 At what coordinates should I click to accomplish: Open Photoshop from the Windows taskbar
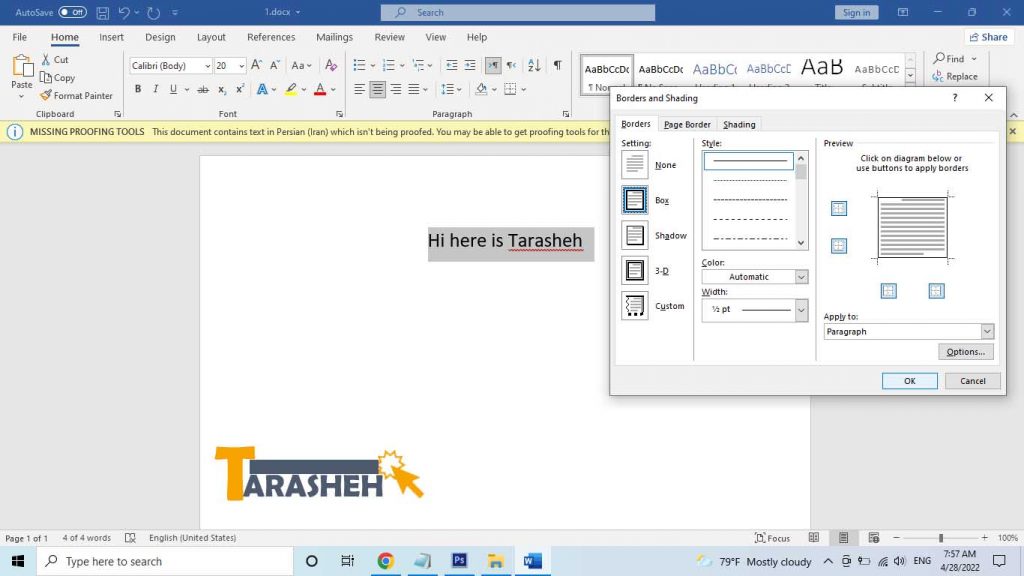click(459, 561)
